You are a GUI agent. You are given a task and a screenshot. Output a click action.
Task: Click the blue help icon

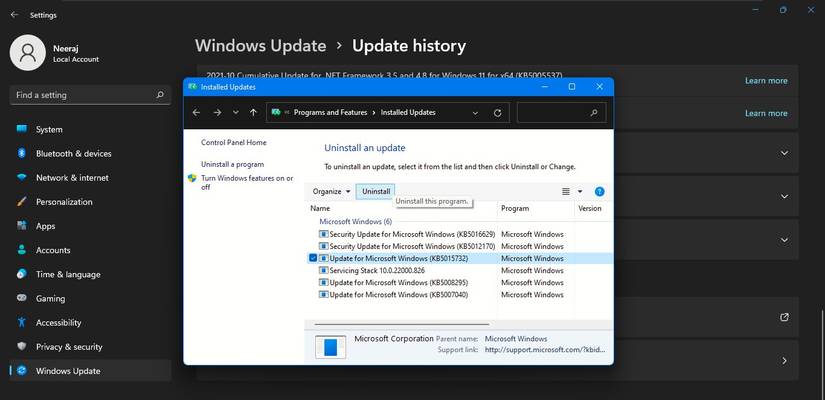(599, 192)
